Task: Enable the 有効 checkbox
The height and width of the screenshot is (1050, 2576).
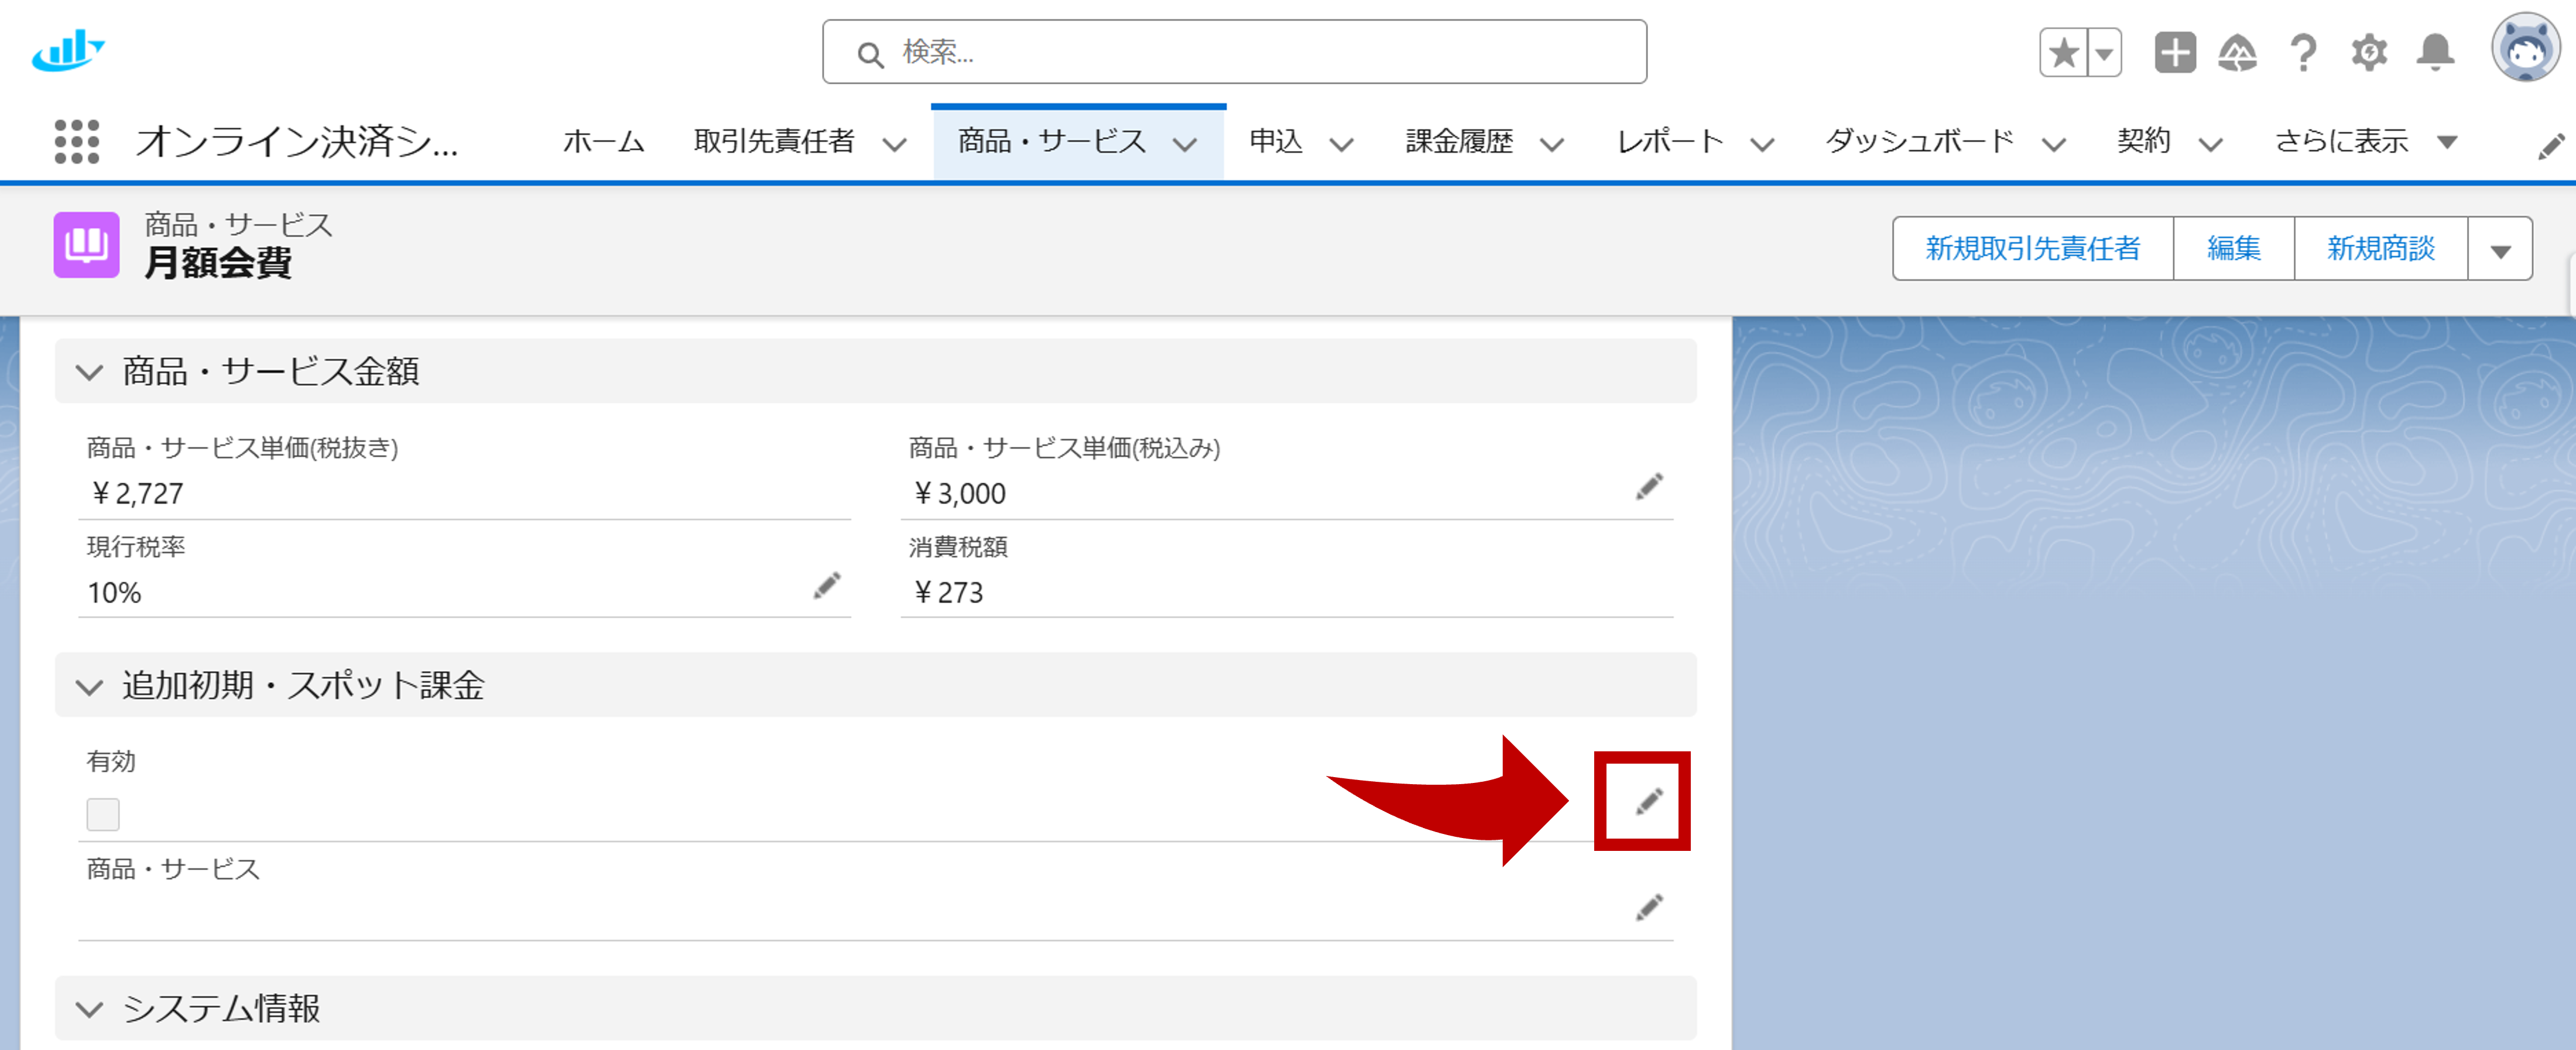Action: pos(103,814)
